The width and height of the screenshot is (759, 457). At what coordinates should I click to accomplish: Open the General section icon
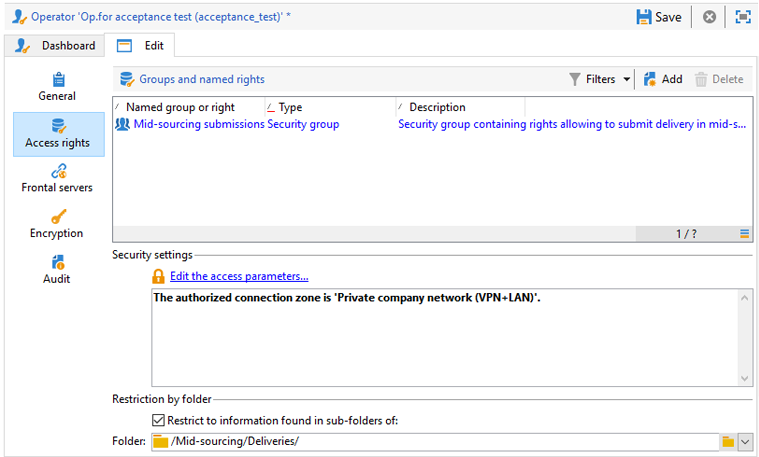[59, 79]
